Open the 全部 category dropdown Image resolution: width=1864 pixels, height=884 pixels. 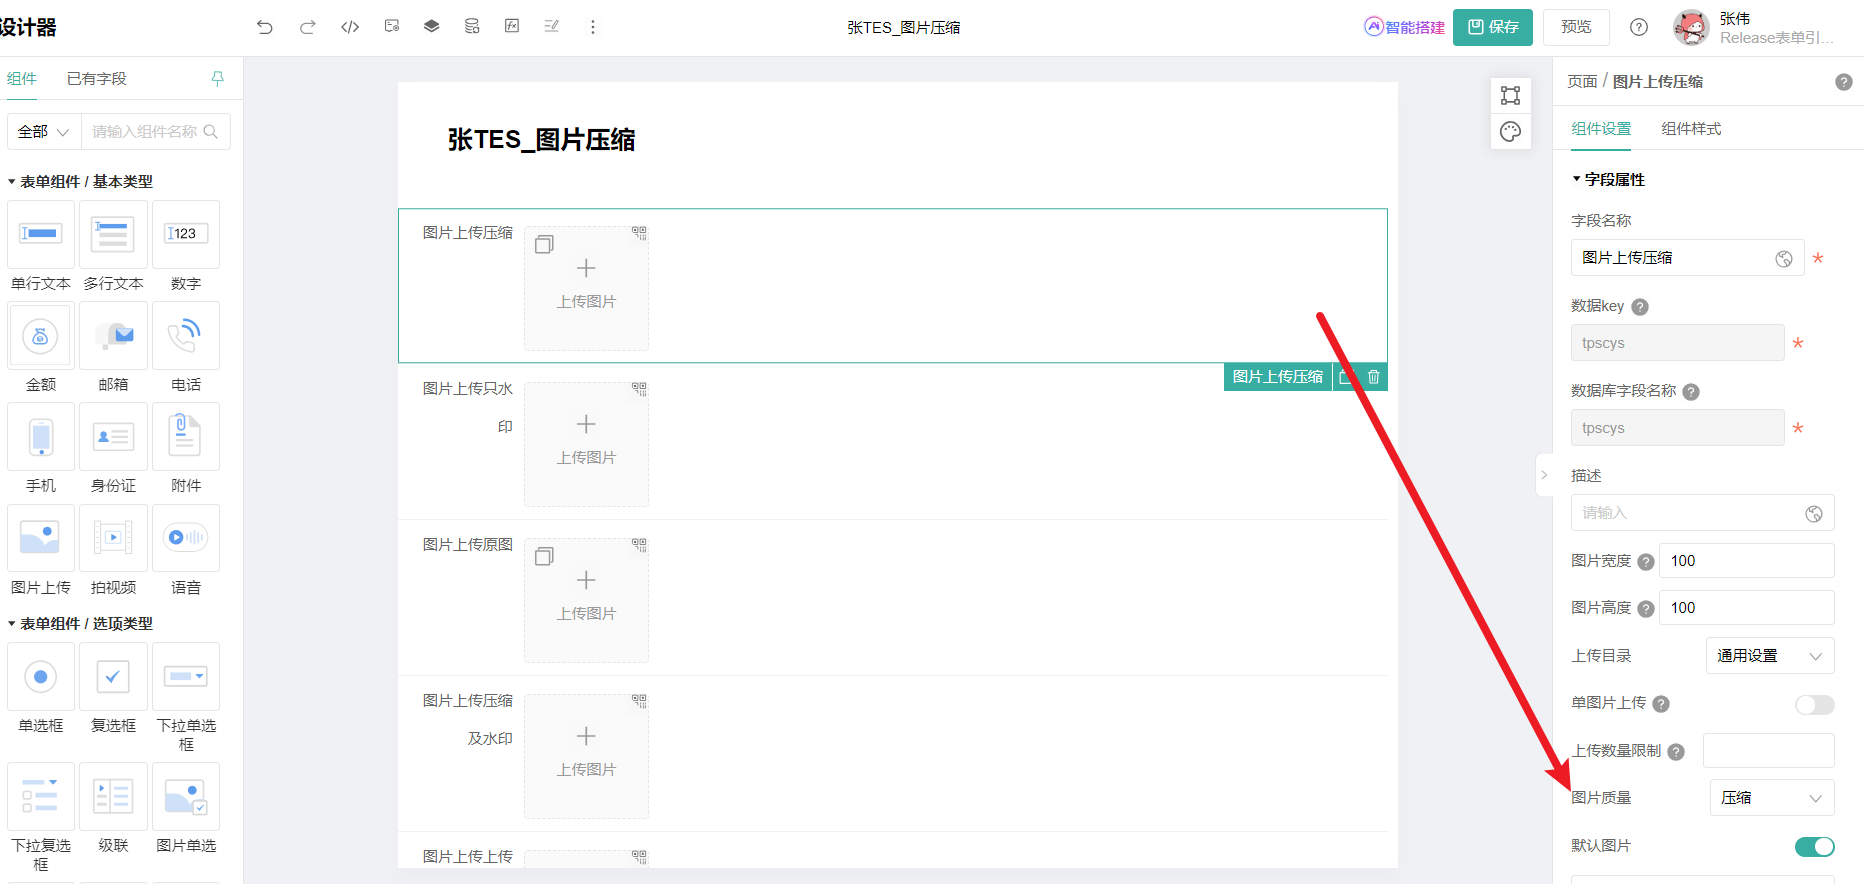[x=44, y=131]
